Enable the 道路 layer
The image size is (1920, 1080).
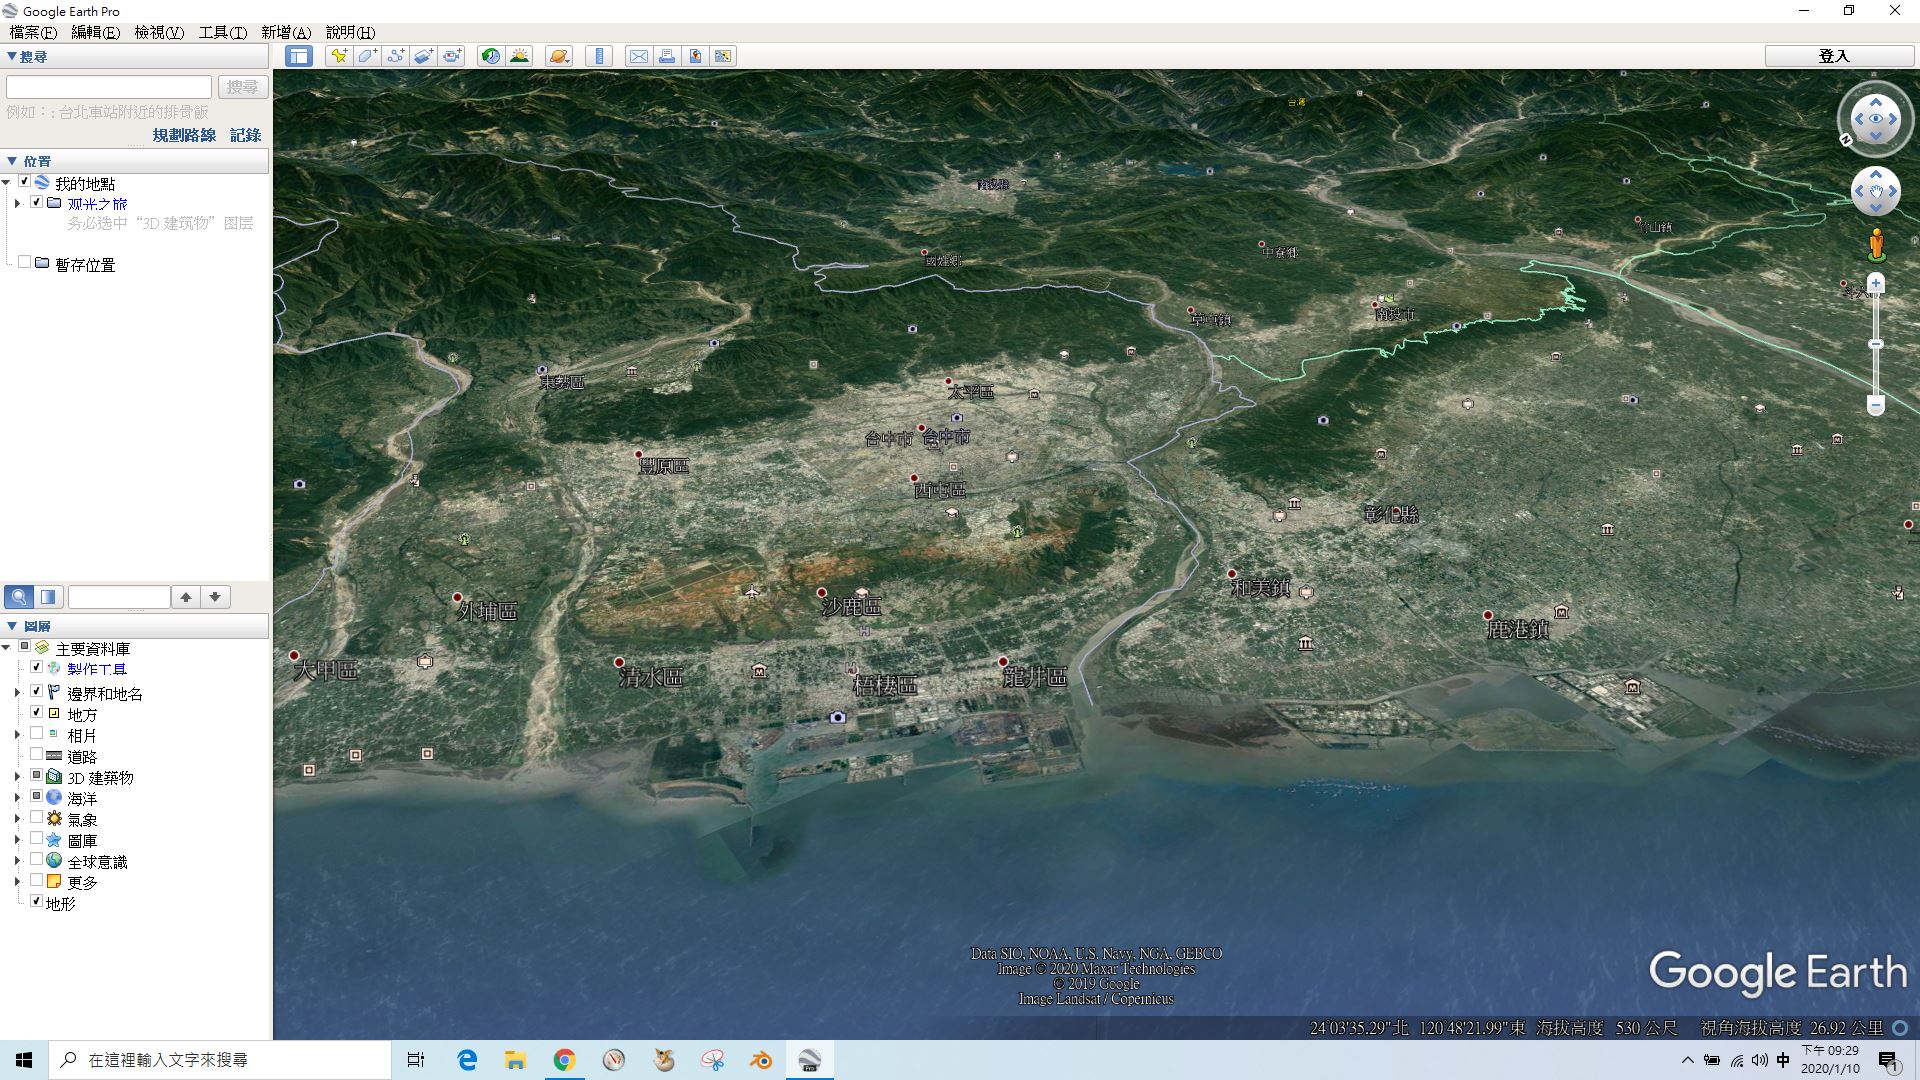tap(37, 755)
